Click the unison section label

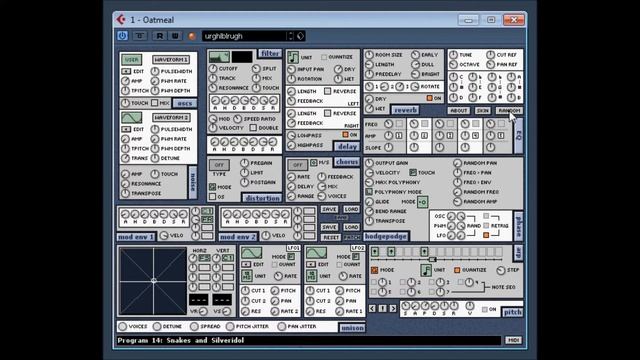(x=352, y=328)
